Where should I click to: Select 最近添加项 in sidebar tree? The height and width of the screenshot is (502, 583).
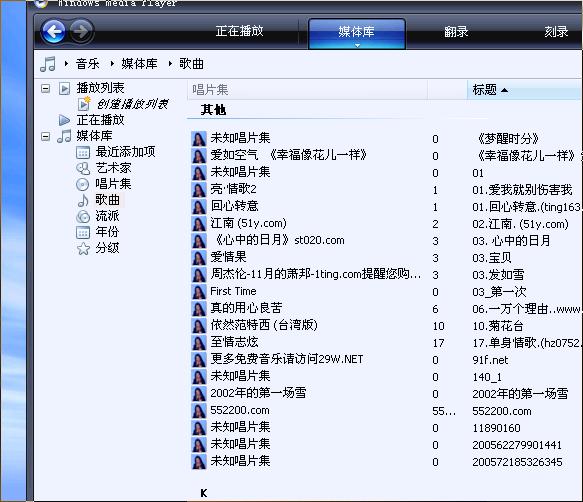pyautogui.click(x=125, y=152)
